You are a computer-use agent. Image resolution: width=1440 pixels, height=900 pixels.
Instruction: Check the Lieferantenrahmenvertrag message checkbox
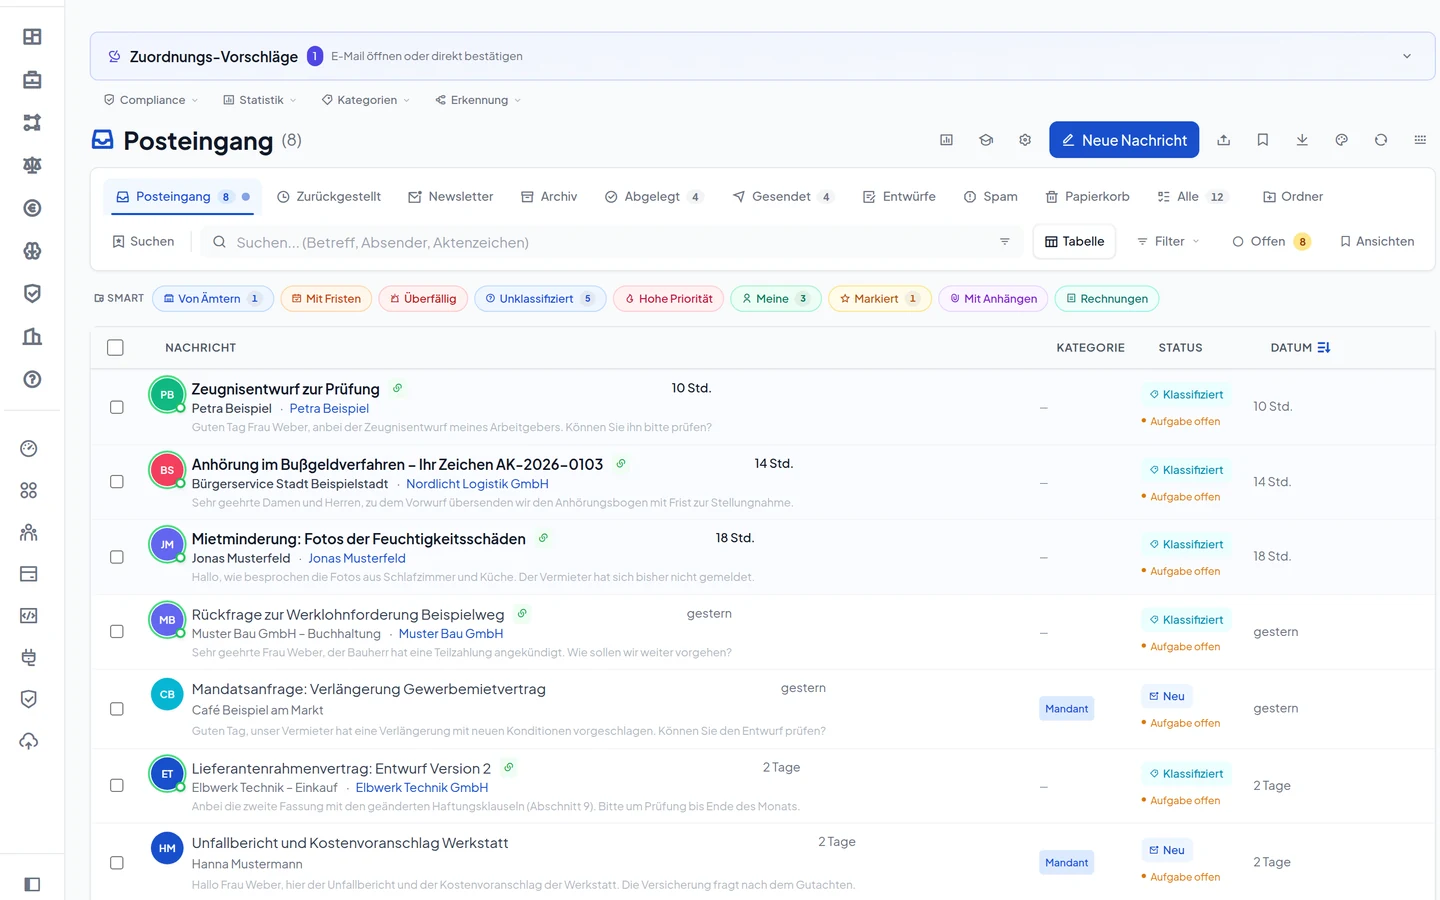[117, 786]
